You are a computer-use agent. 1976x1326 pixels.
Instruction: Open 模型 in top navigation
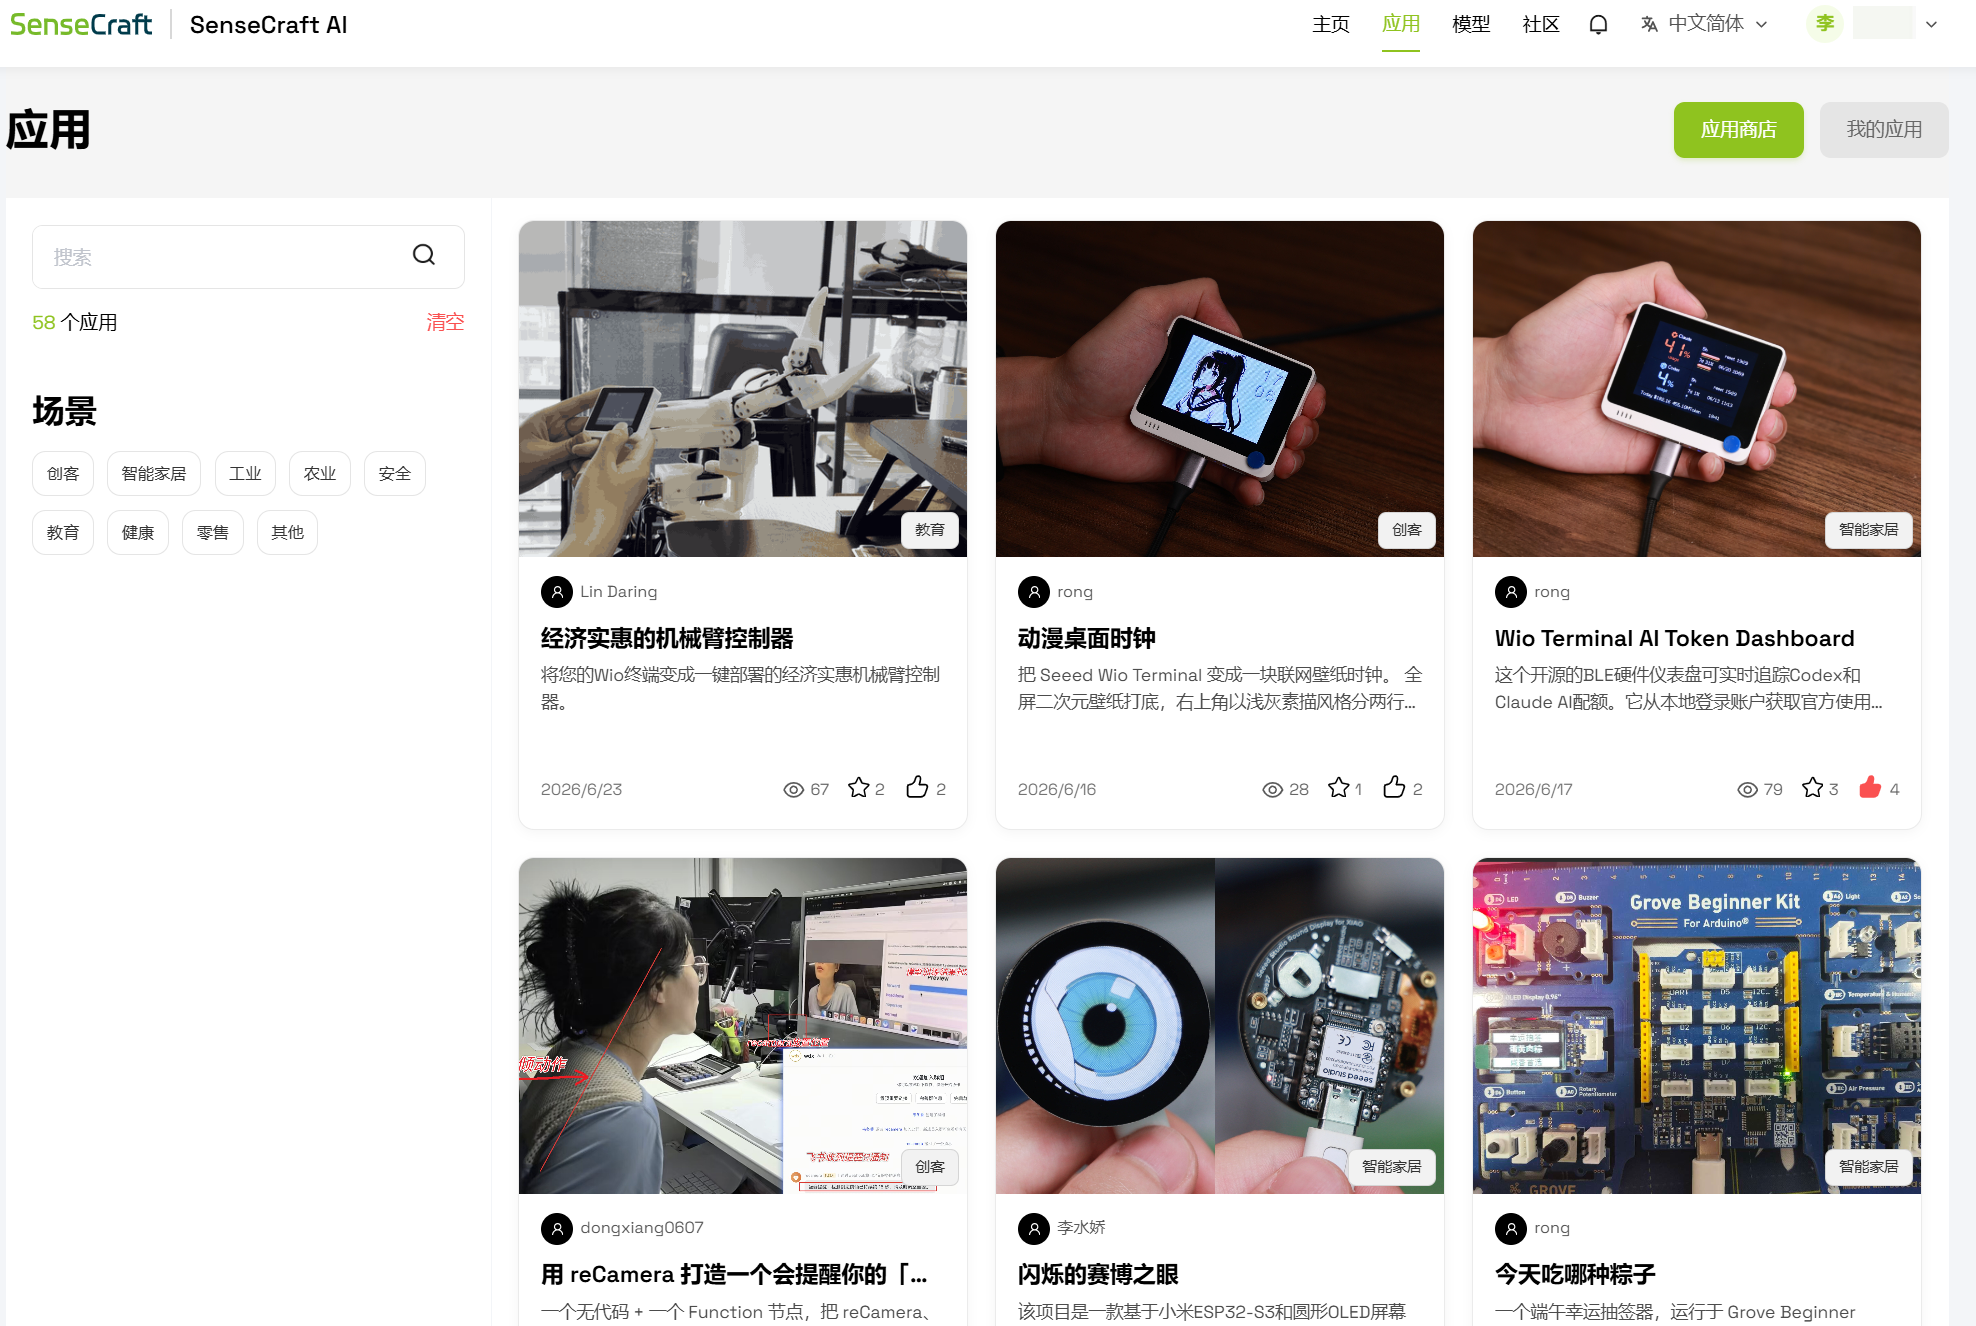click(1471, 24)
